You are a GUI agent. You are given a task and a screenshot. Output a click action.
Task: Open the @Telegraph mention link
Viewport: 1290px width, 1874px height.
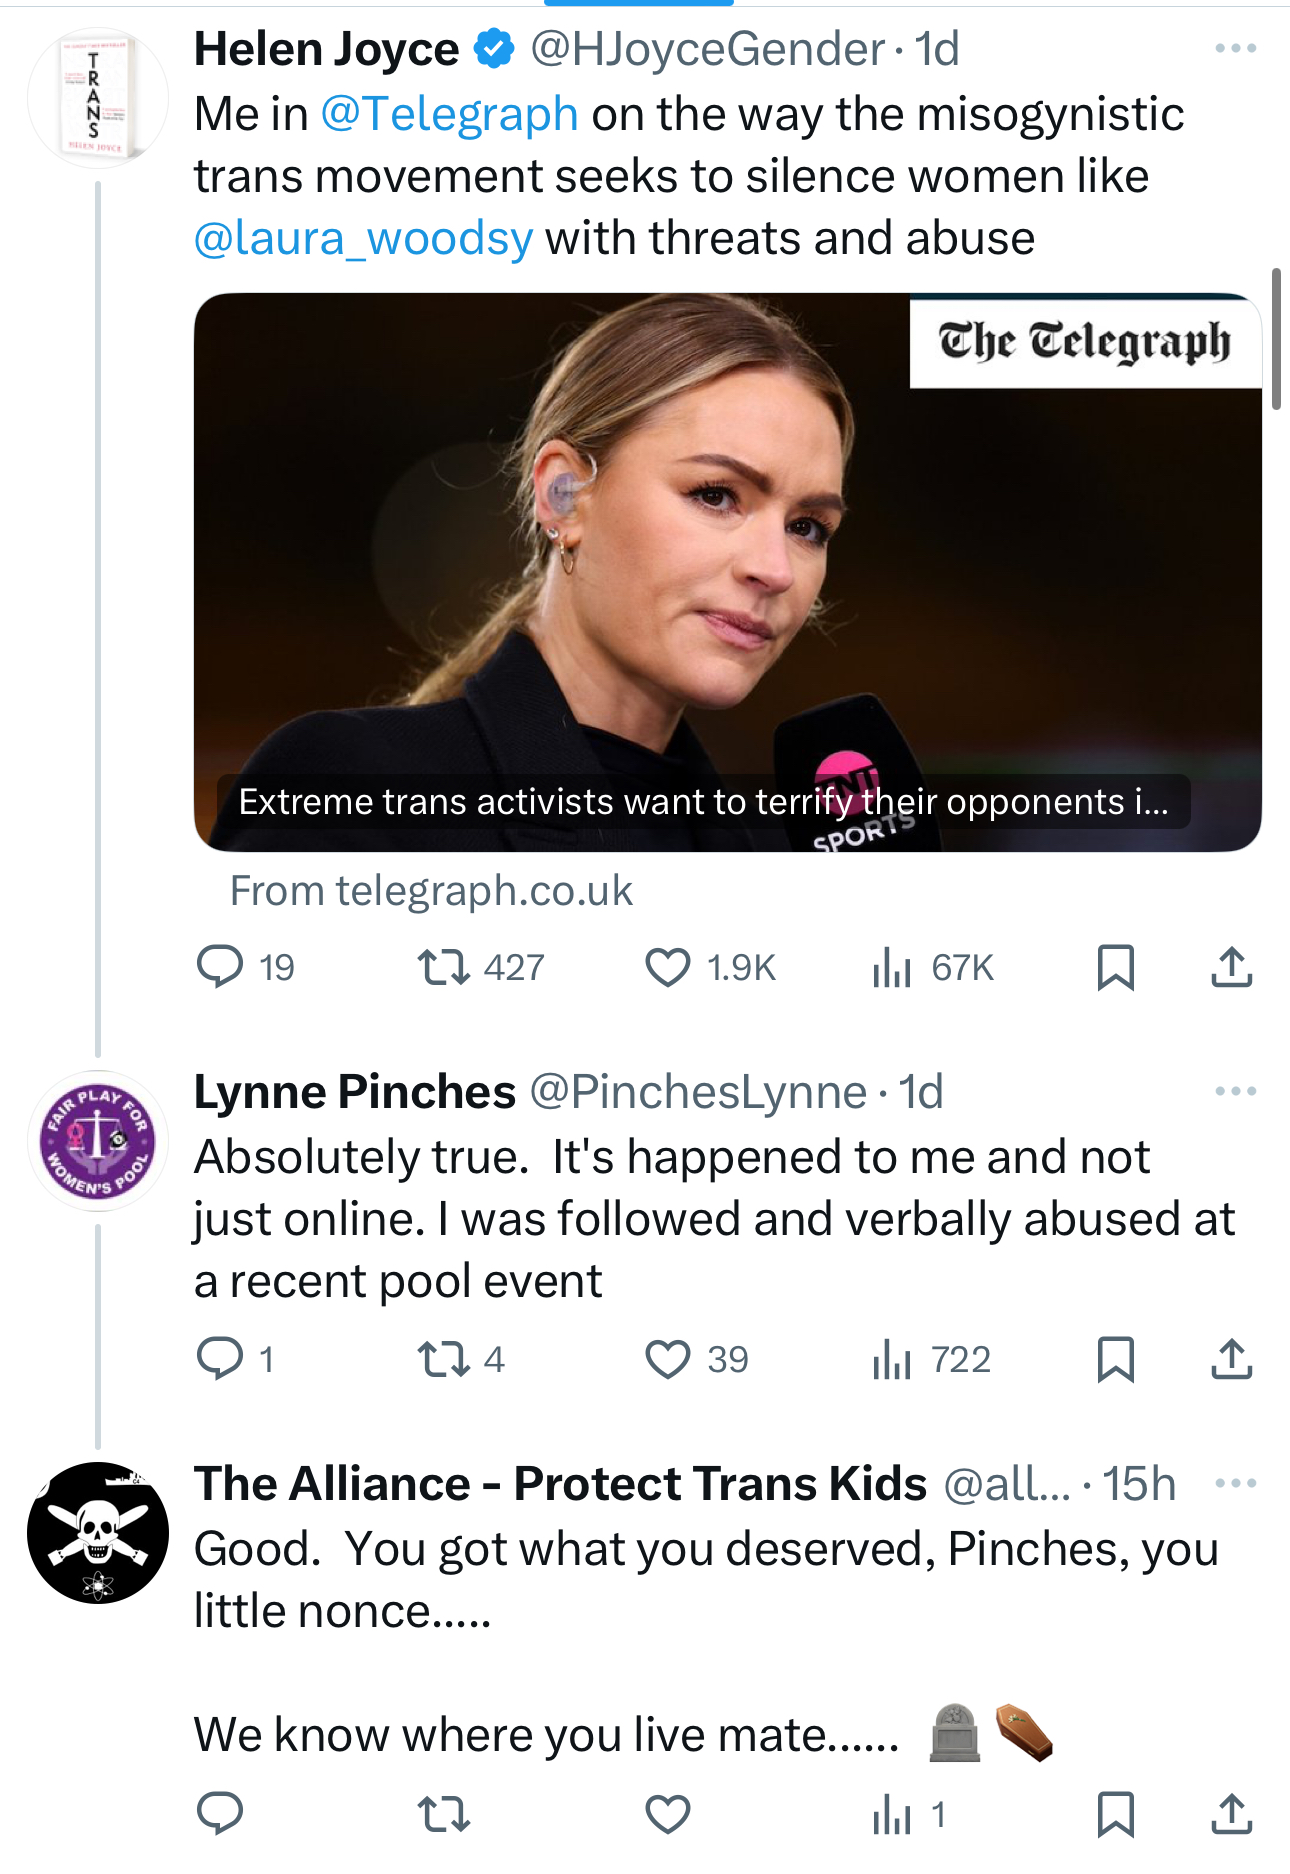tap(449, 114)
